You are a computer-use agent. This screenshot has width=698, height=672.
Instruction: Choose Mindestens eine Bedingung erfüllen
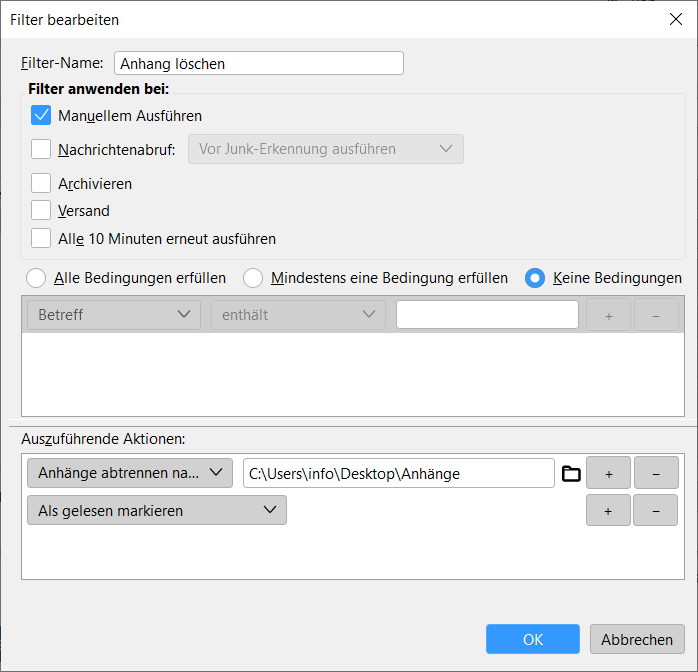(x=253, y=278)
